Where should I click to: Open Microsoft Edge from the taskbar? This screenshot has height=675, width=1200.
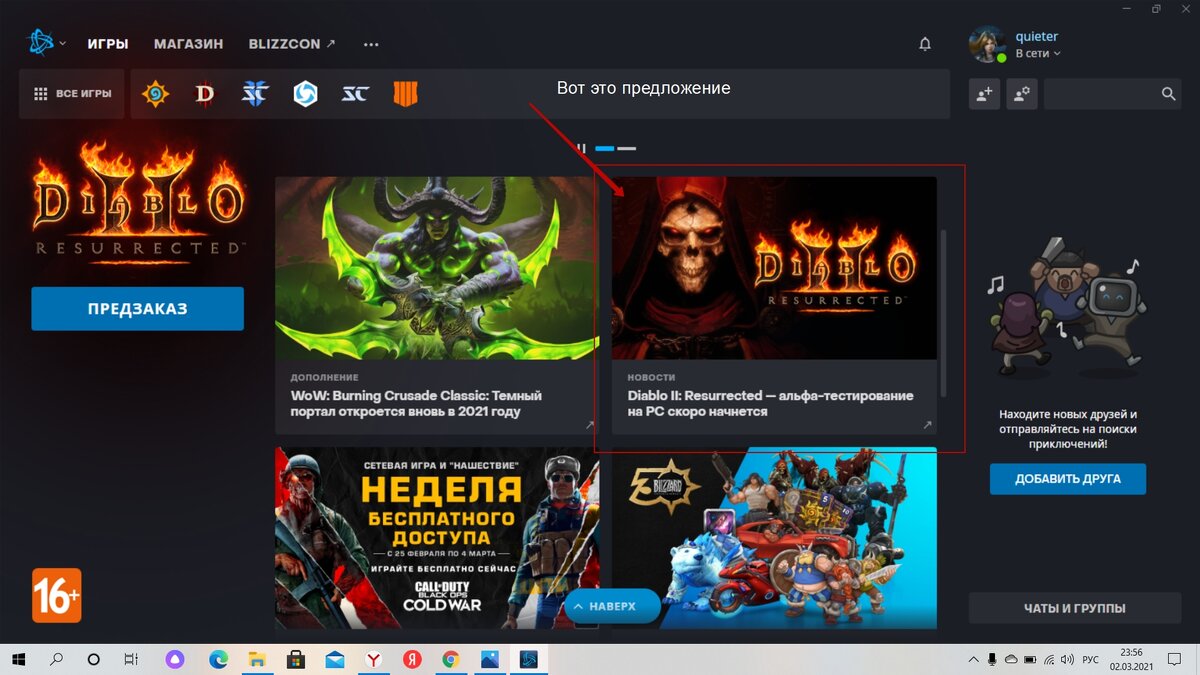click(x=218, y=660)
